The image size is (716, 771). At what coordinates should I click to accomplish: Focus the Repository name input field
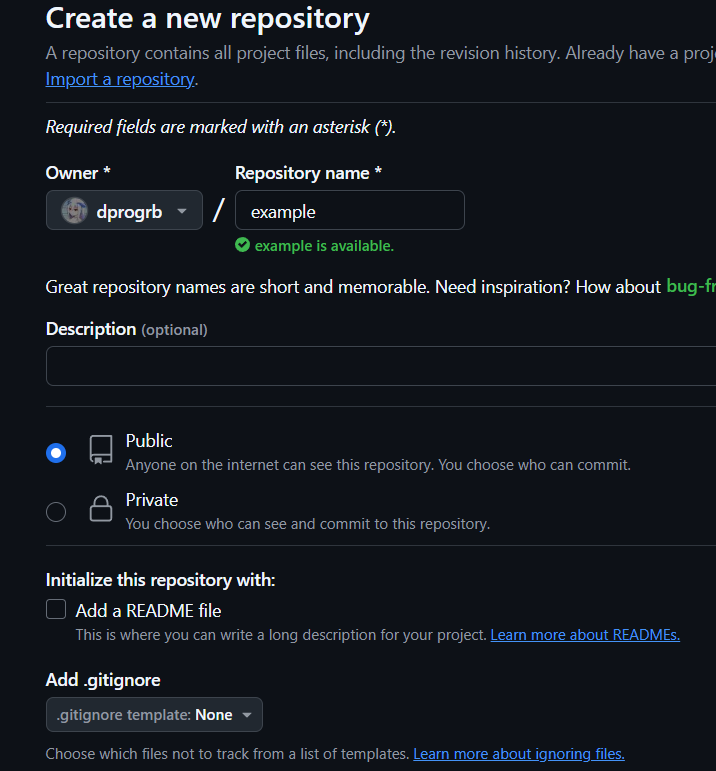350,210
